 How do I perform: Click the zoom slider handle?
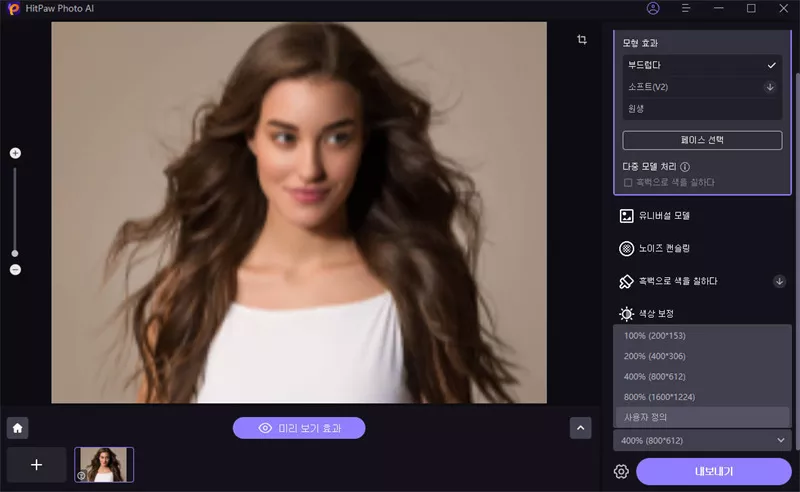(x=15, y=253)
